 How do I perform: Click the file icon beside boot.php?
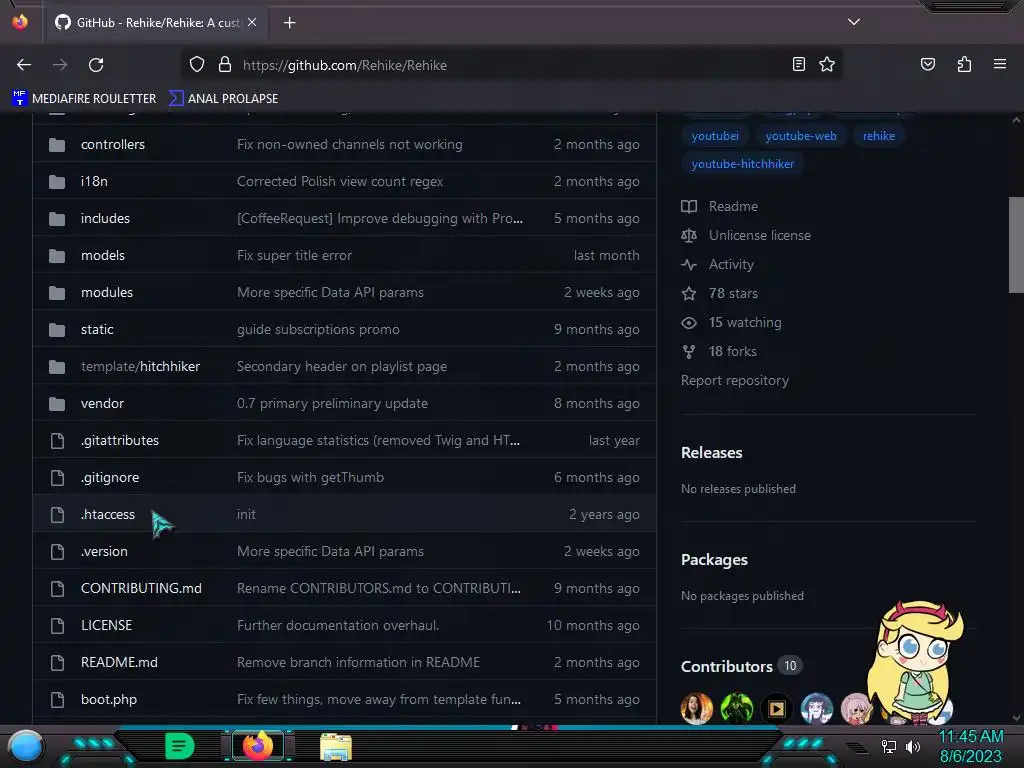pos(57,699)
